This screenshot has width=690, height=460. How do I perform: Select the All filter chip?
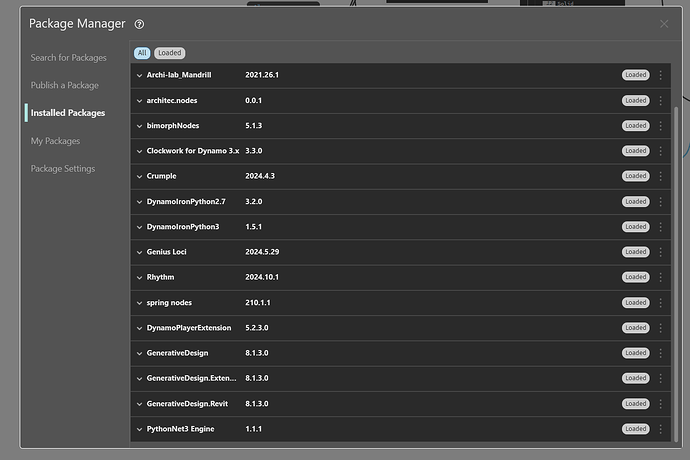pyautogui.click(x=142, y=53)
